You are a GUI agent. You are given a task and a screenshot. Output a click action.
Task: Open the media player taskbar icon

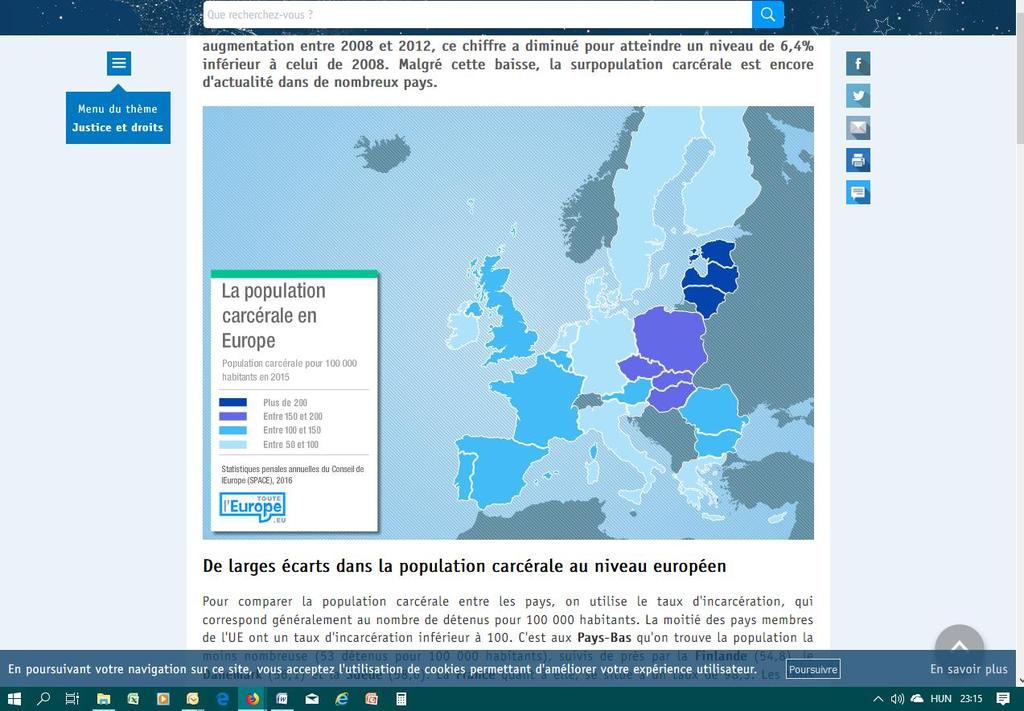[x=163, y=699]
